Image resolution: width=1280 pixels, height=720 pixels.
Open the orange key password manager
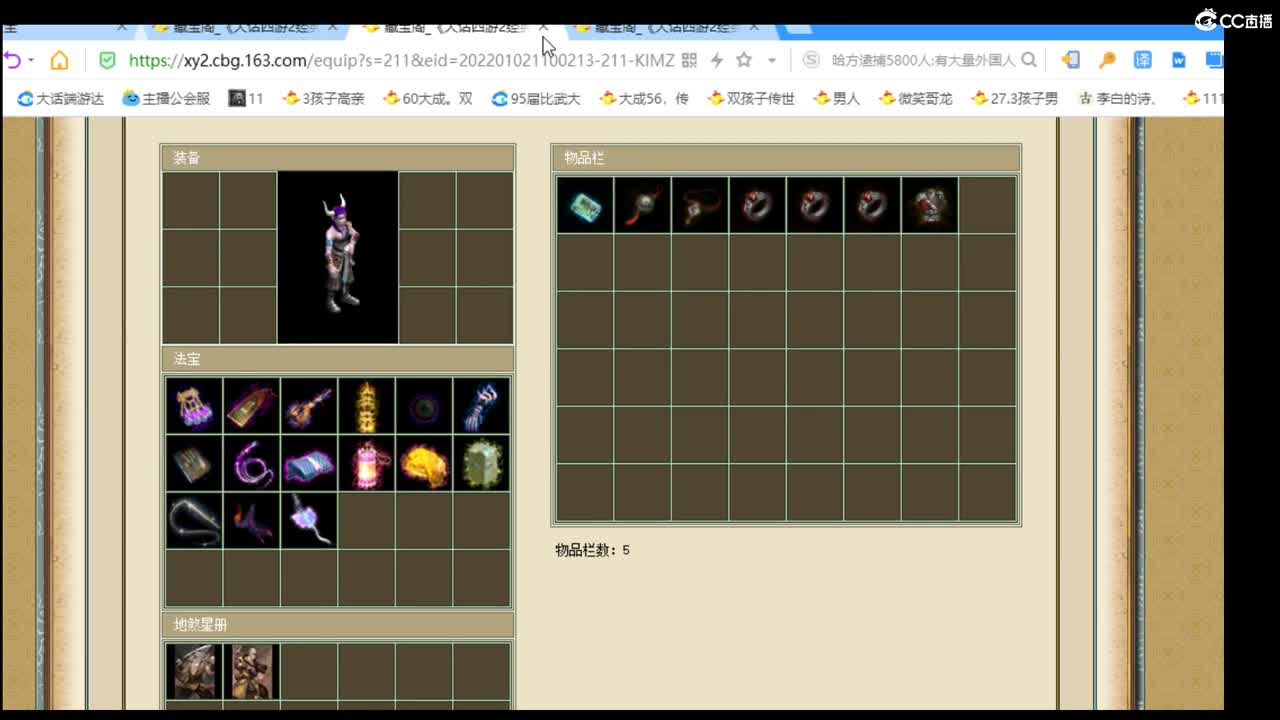(x=1107, y=60)
